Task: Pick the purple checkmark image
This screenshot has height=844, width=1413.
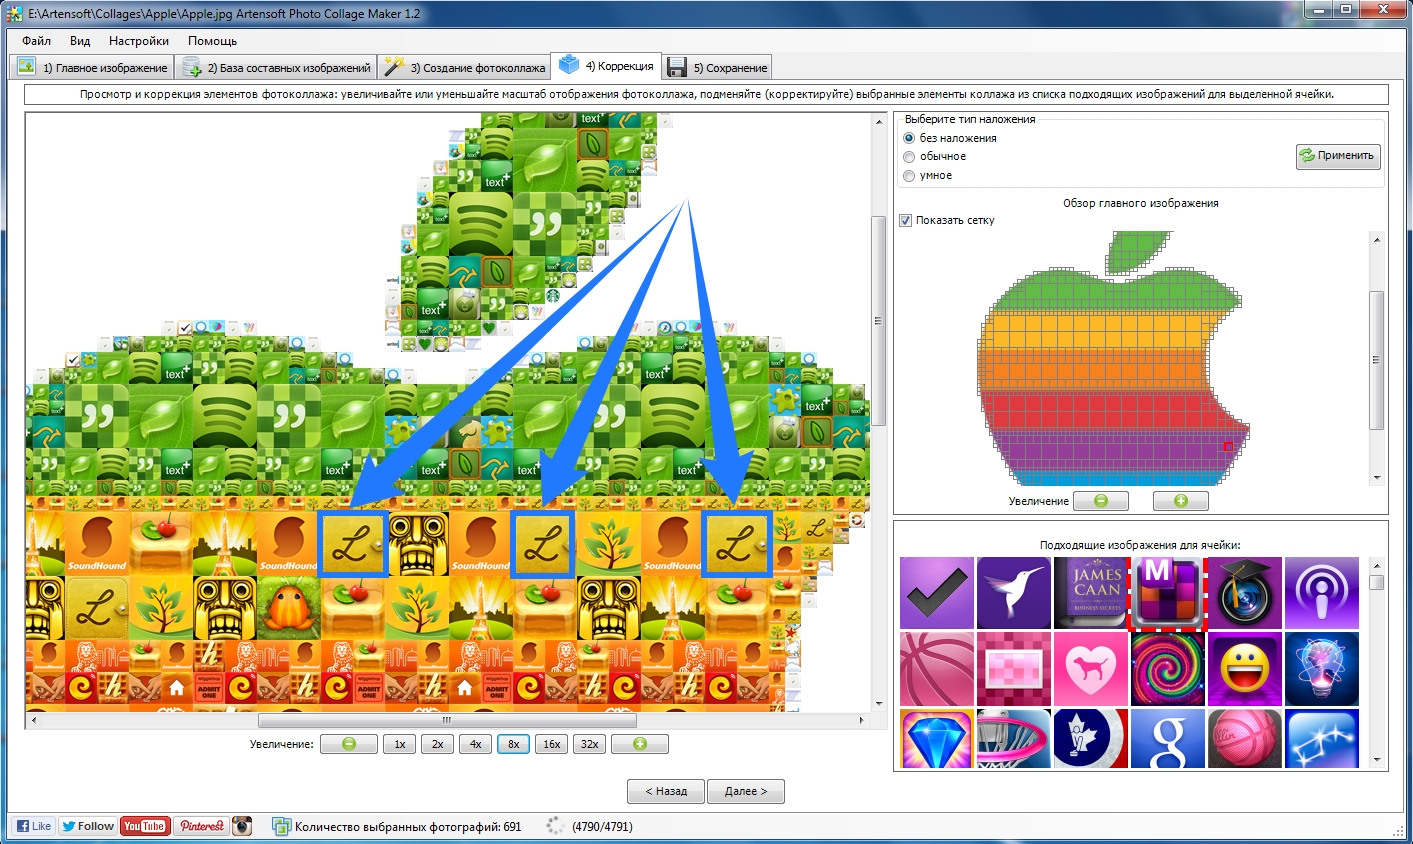Action: click(937, 593)
